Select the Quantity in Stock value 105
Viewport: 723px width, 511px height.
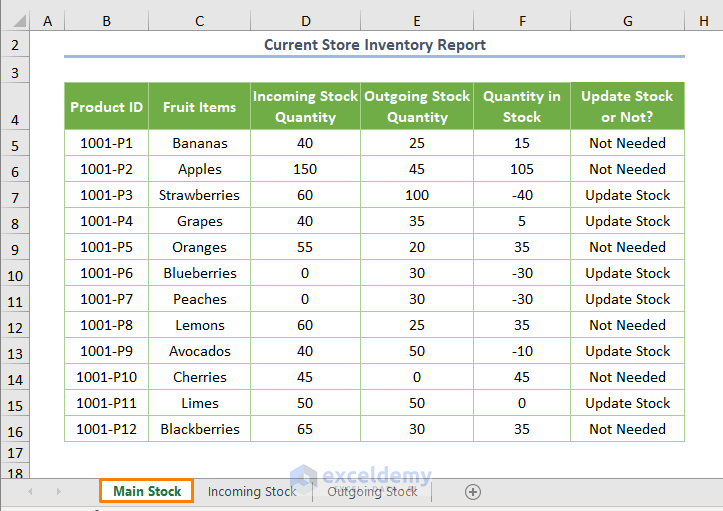click(522, 169)
